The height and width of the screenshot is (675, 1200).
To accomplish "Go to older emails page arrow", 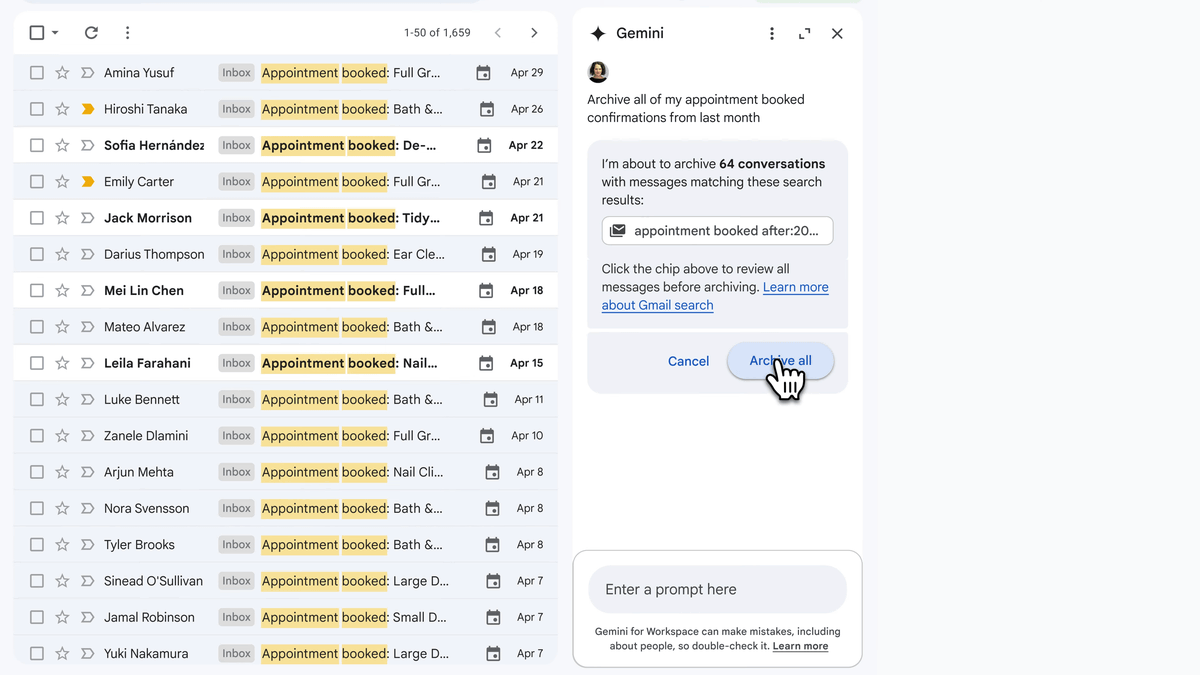I will click(x=534, y=33).
